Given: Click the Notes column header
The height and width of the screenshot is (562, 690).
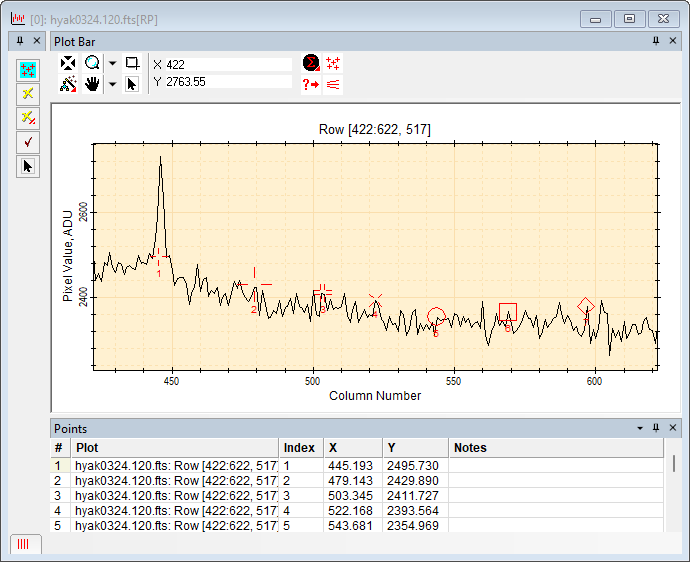Looking at the screenshot, I should coord(470,448).
